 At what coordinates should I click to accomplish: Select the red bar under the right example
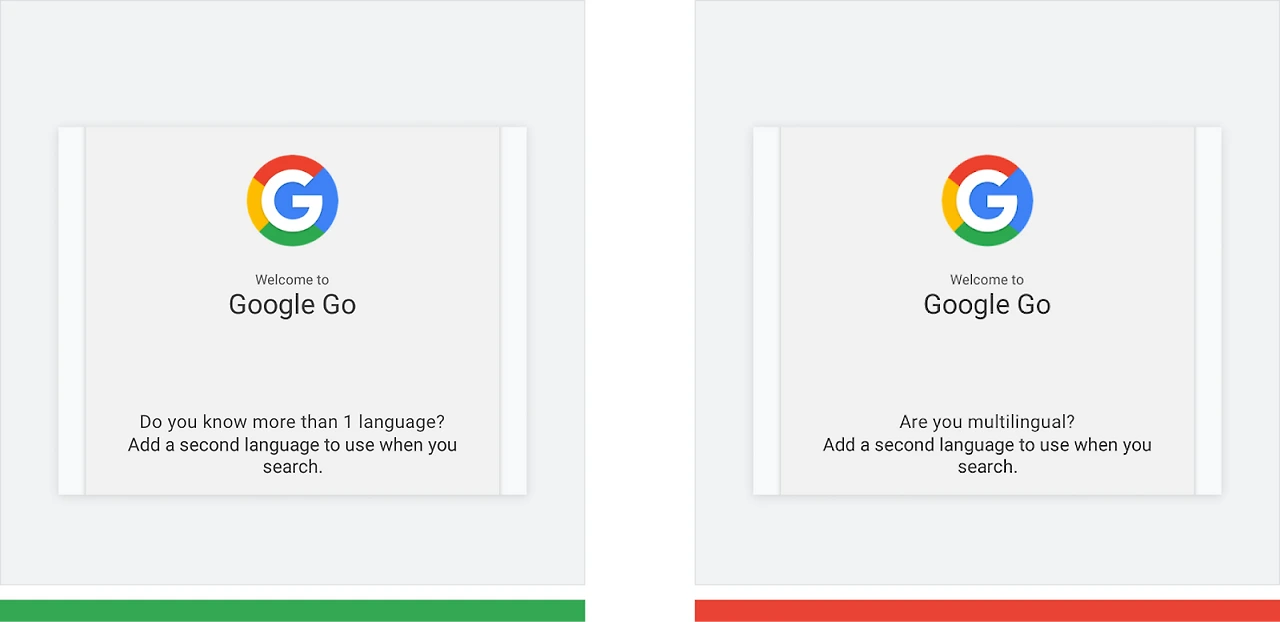987,611
